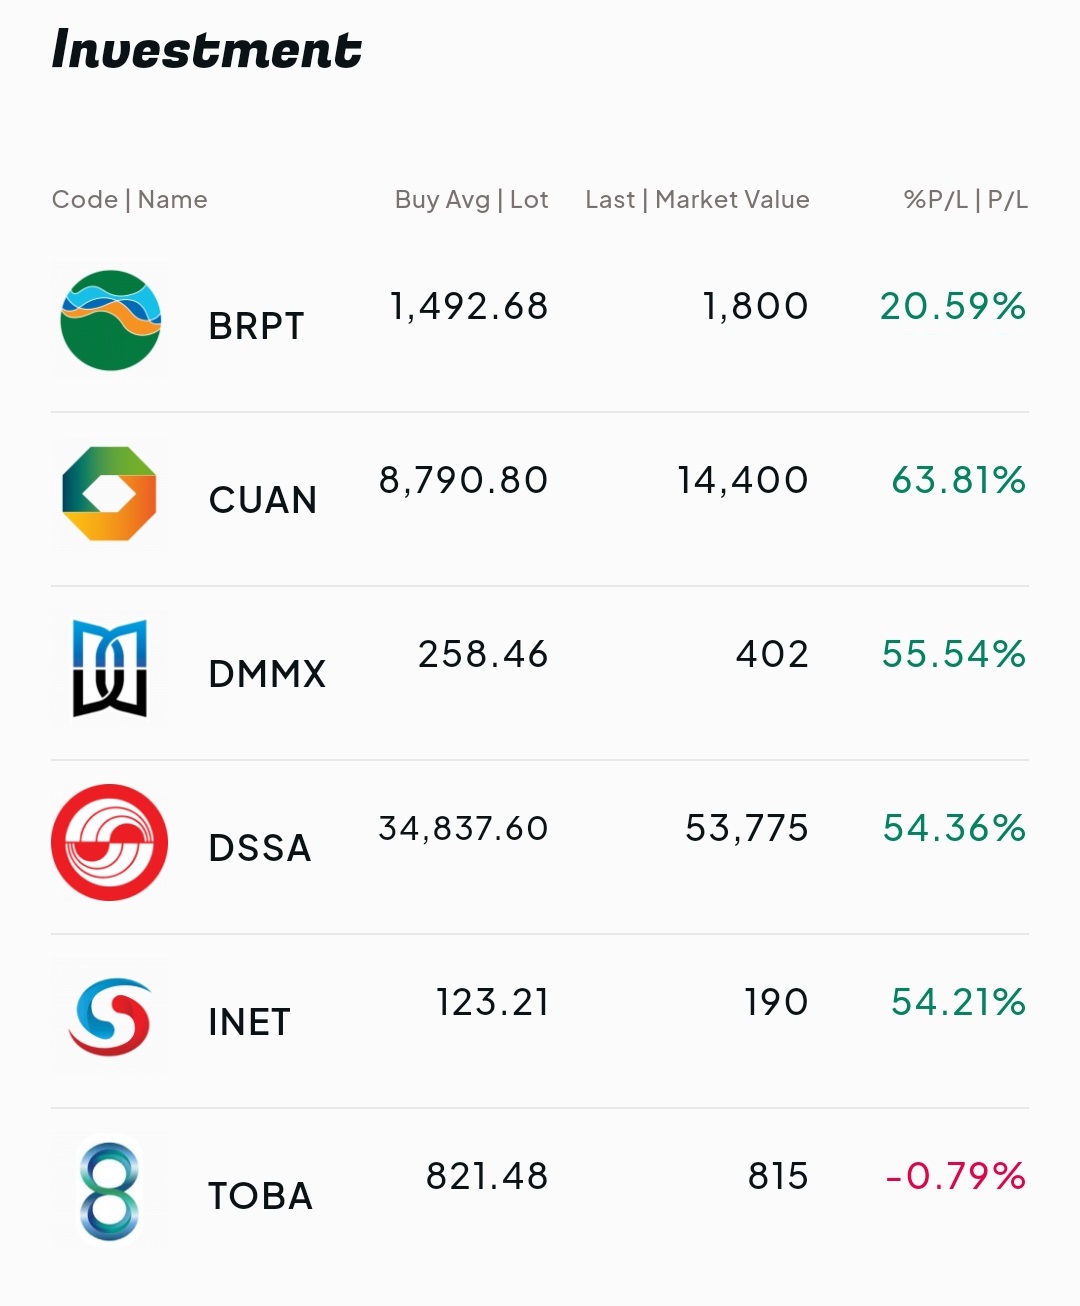Tap the CUAN octagon logo
This screenshot has height=1306, width=1080.
109,494
